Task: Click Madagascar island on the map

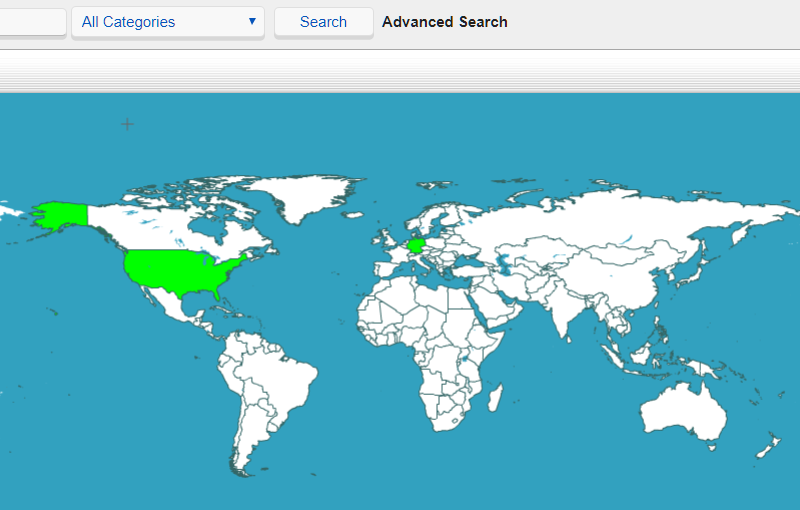Action: [495, 398]
